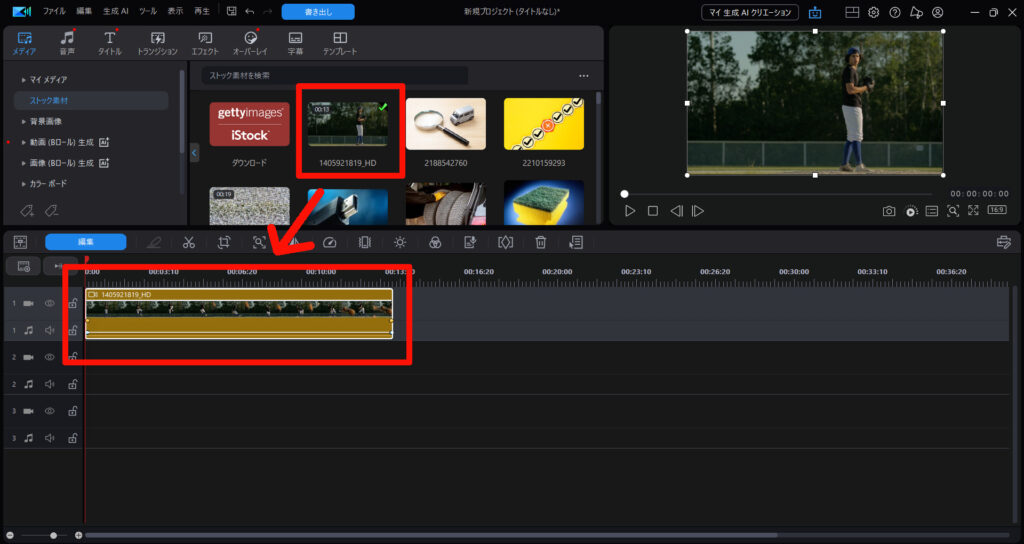The height and width of the screenshot is (544, 1024).
Task: Switch to the トランジション tab
Action: 157,43
